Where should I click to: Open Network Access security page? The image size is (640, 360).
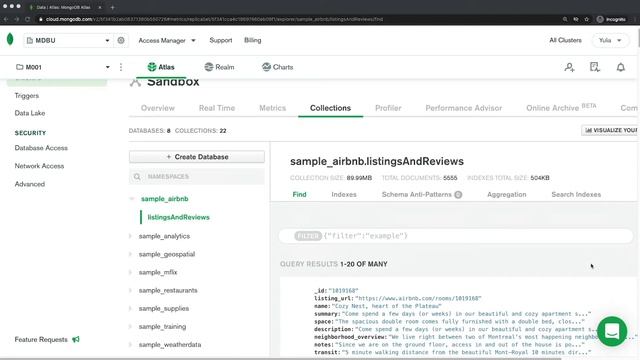click(x=39, y=166)
